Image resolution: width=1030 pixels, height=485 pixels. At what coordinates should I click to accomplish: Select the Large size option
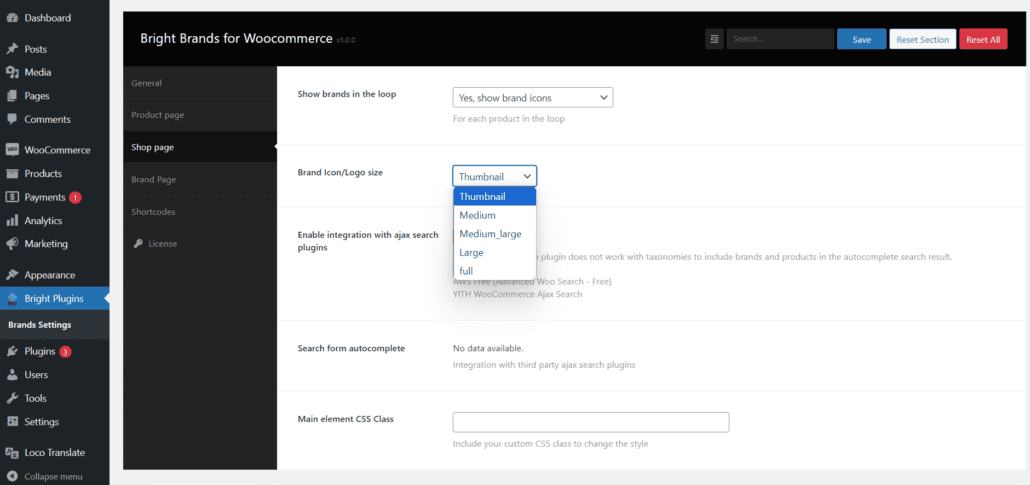click(471, 253)
